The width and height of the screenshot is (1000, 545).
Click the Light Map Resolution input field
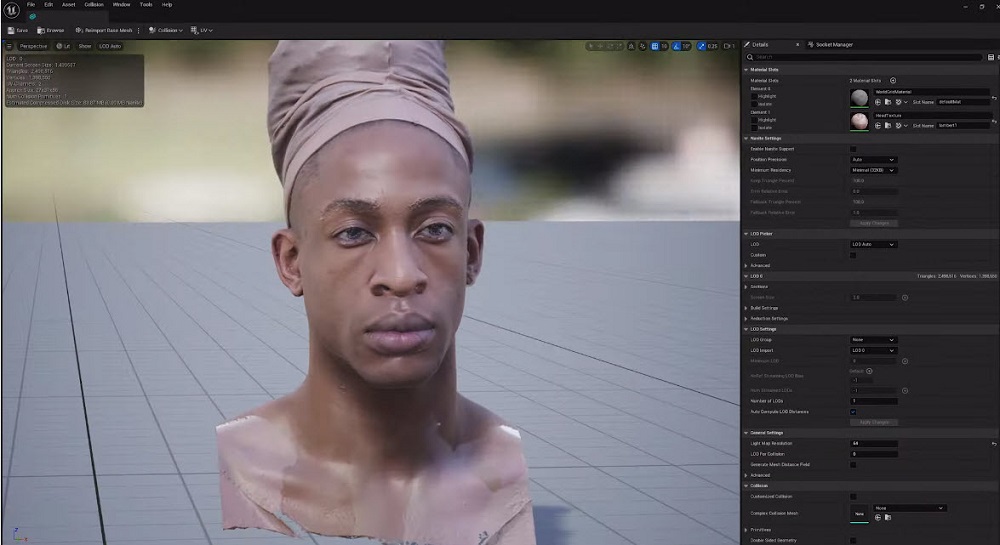point(873,443)
